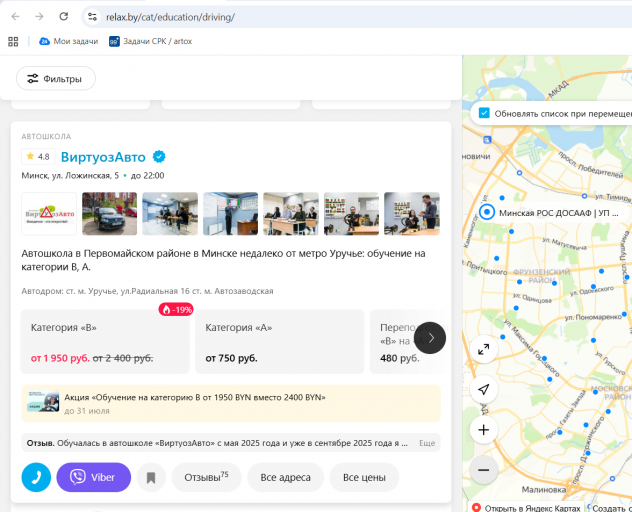The width and height of the screenshot is (632, 512).
Task: Click the -19% discount badge
Action: (x=176, y=310)
